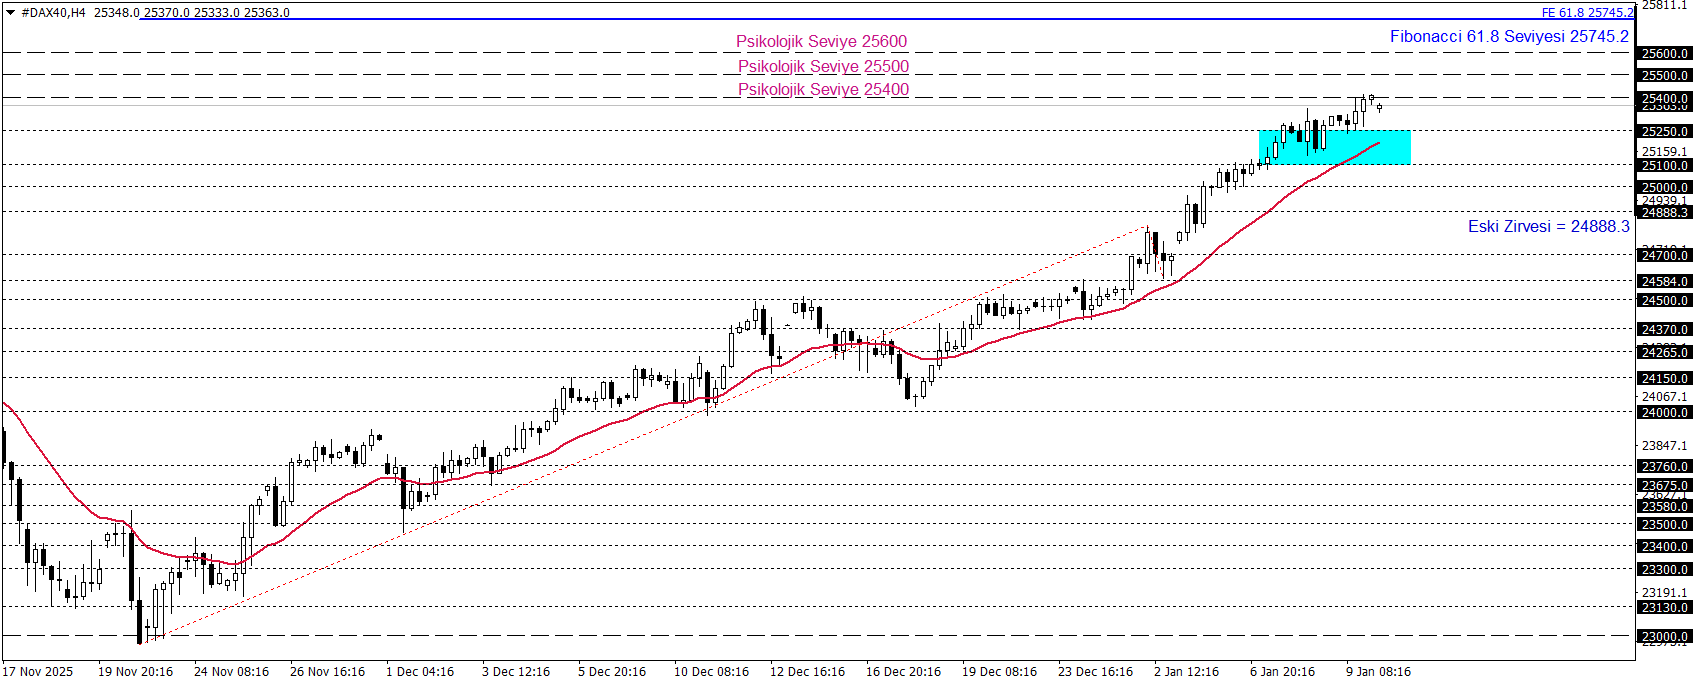Screen dimensions: 1699x684
Task: Click the 23191.1 price scale value
Action: pos(1665,593)
